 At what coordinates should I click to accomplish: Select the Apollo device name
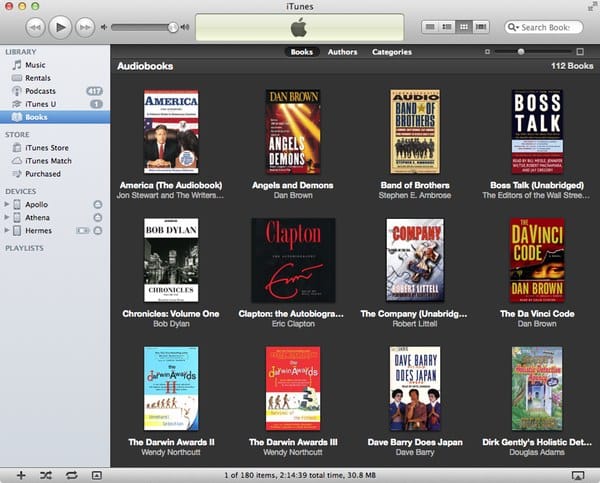click(x=36, y=204)
